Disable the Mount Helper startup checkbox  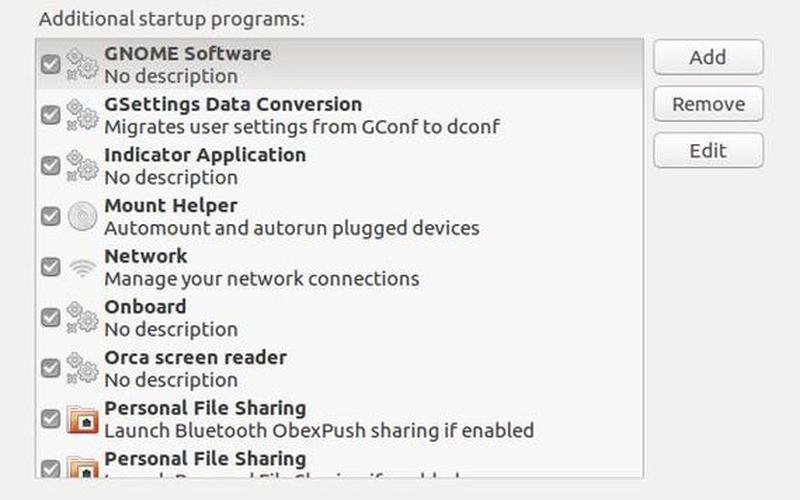point(51,216)
